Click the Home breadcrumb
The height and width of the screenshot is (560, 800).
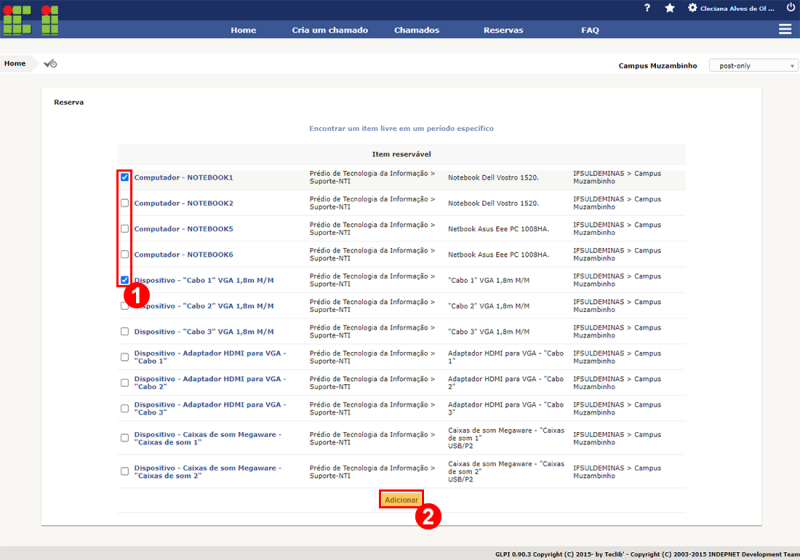15,63
